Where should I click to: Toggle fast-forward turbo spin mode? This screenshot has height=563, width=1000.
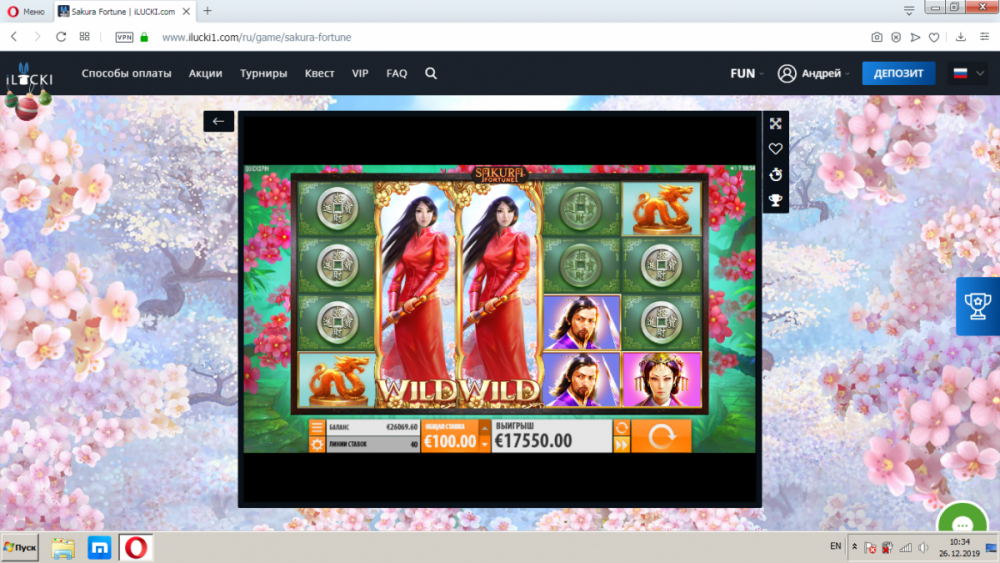click(x=621, y=445)
